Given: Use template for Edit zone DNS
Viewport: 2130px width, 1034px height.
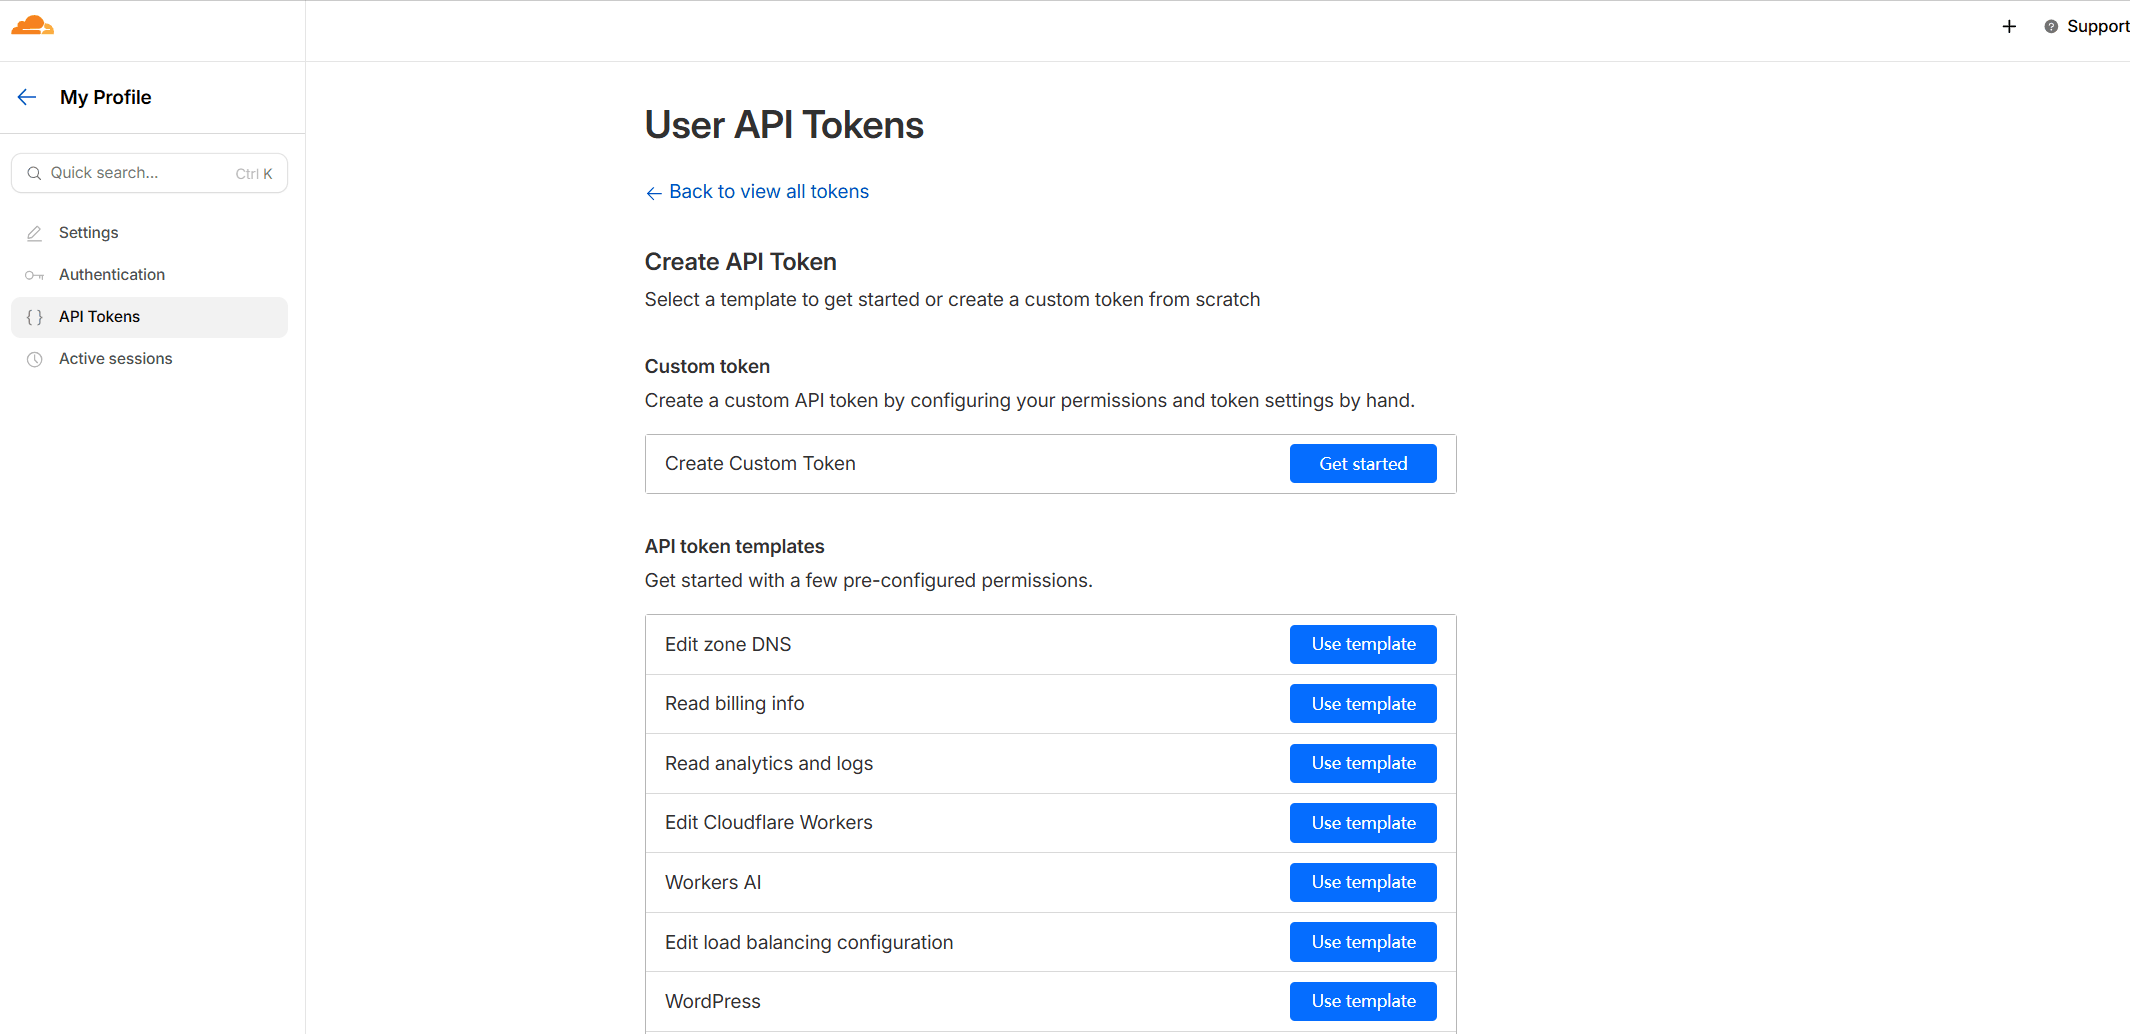Looking at the screenshot, I should click(x=1362, y=644).
